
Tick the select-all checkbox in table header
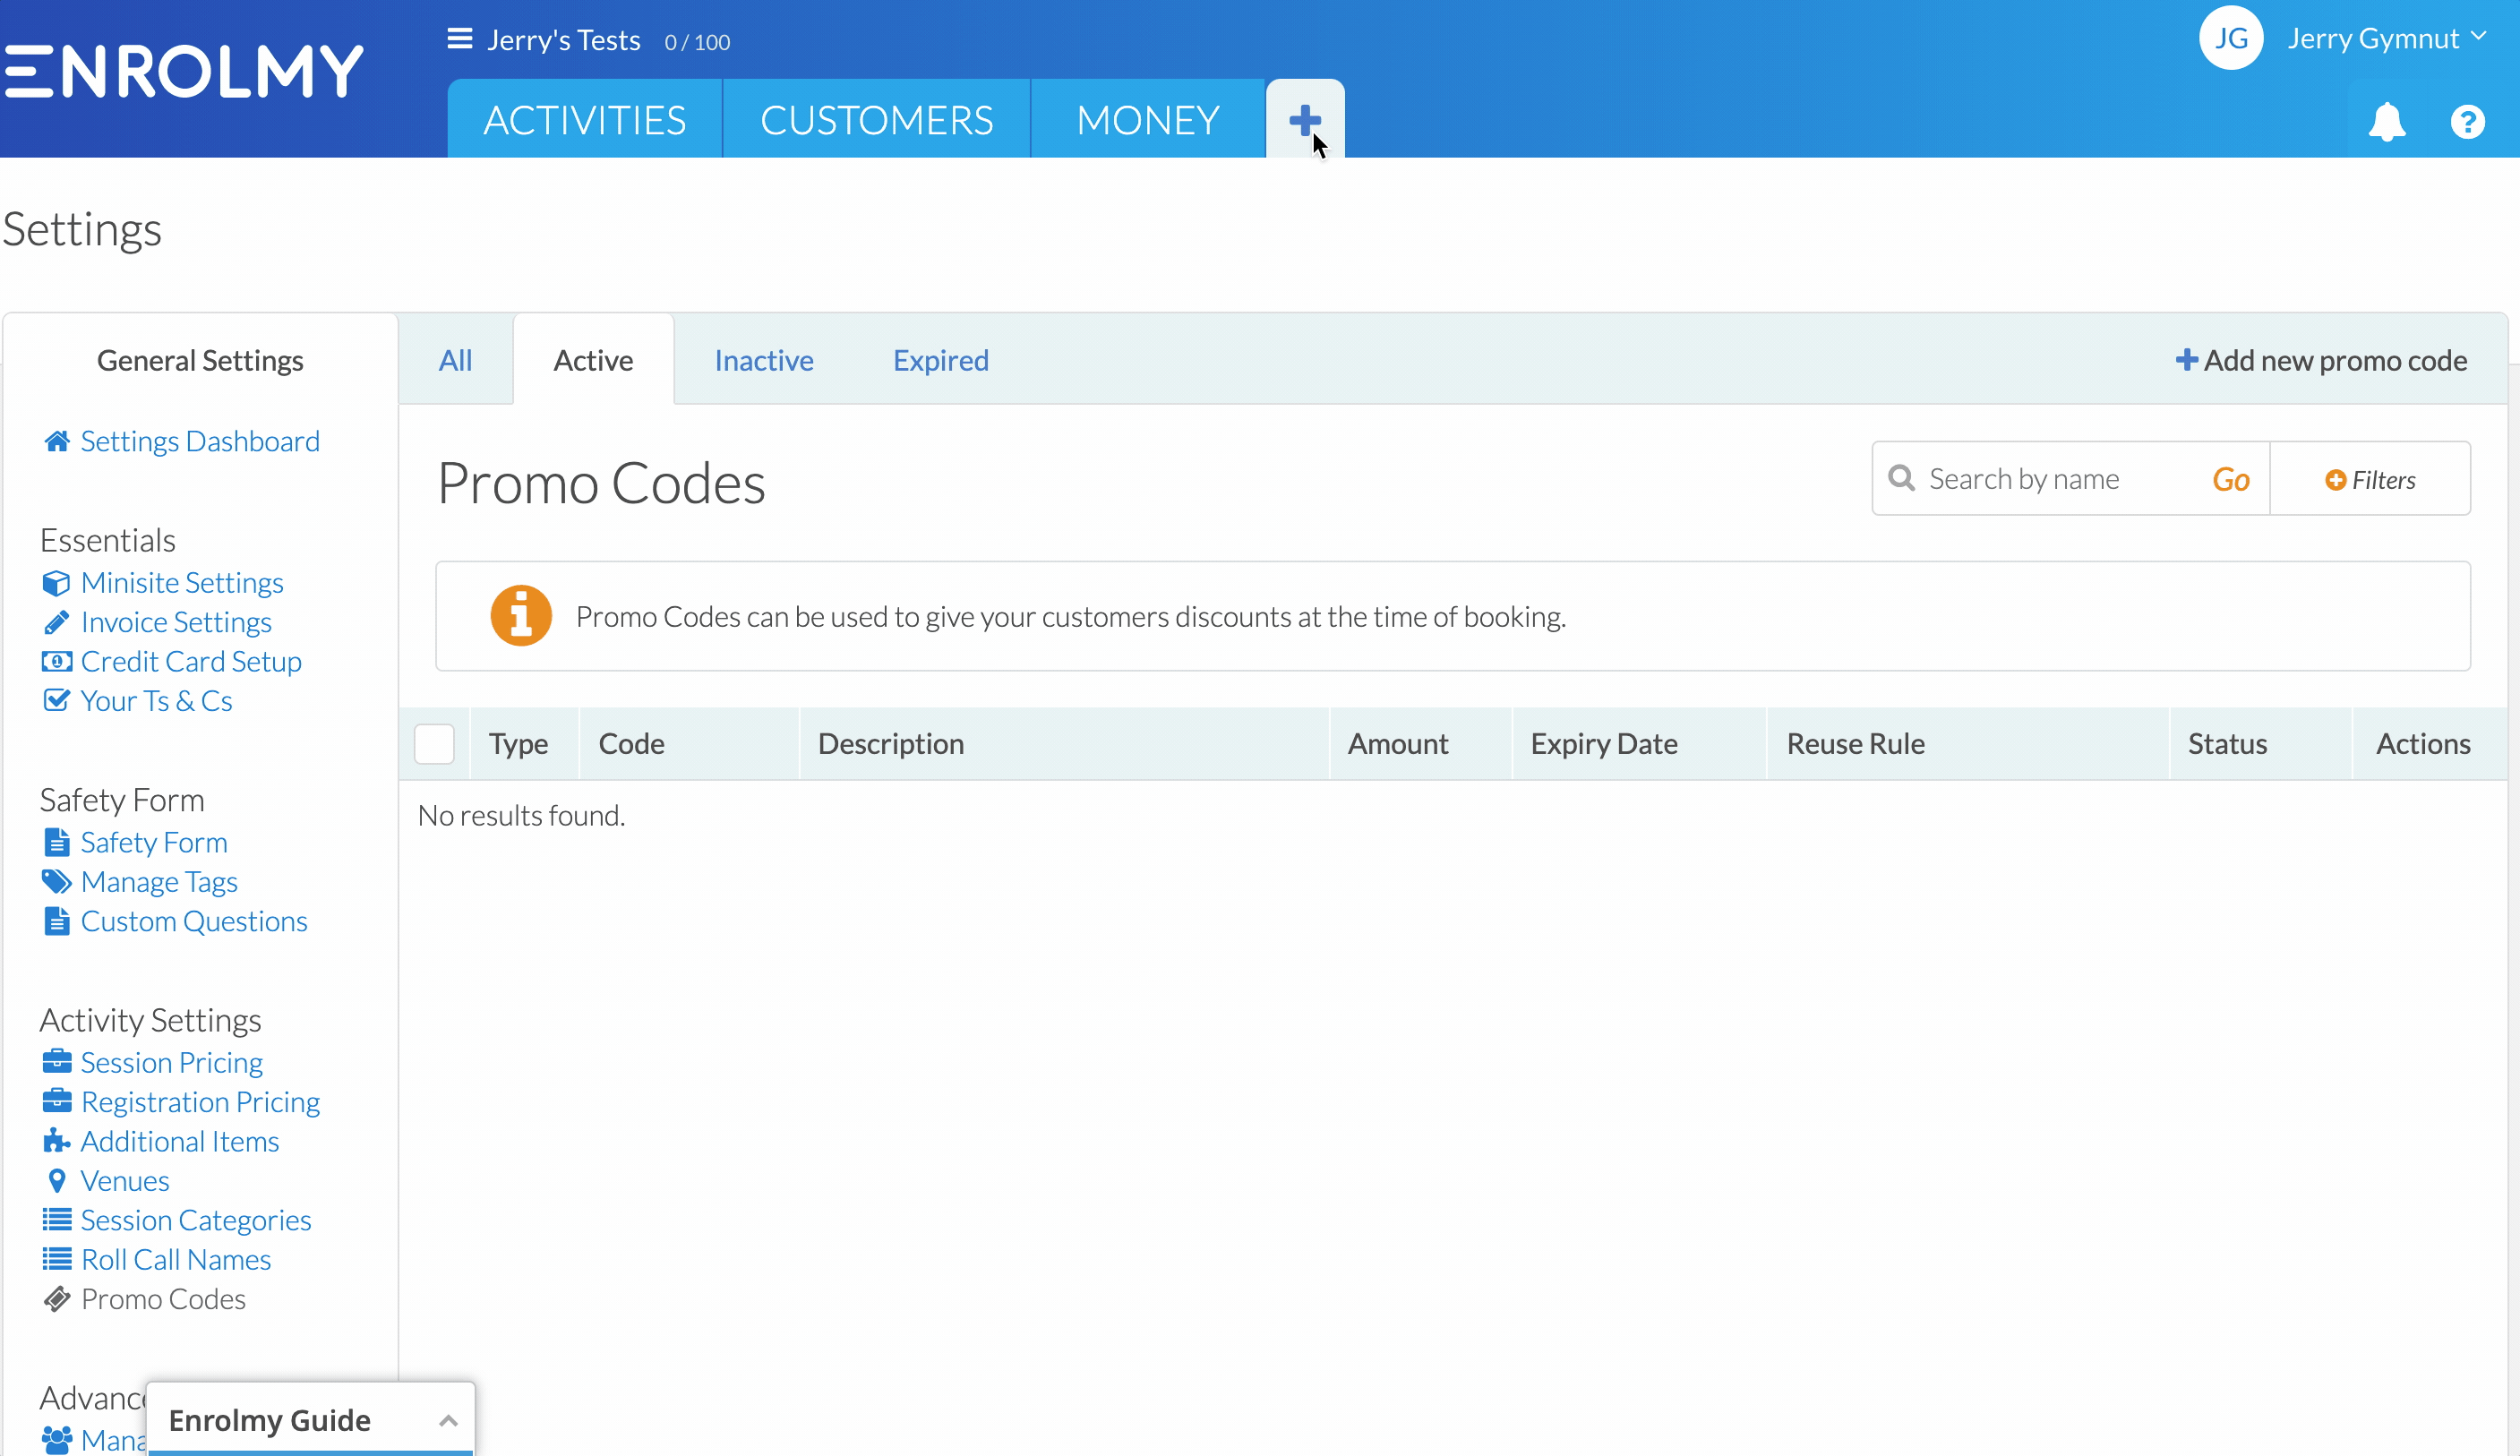(x=434, y=743)
